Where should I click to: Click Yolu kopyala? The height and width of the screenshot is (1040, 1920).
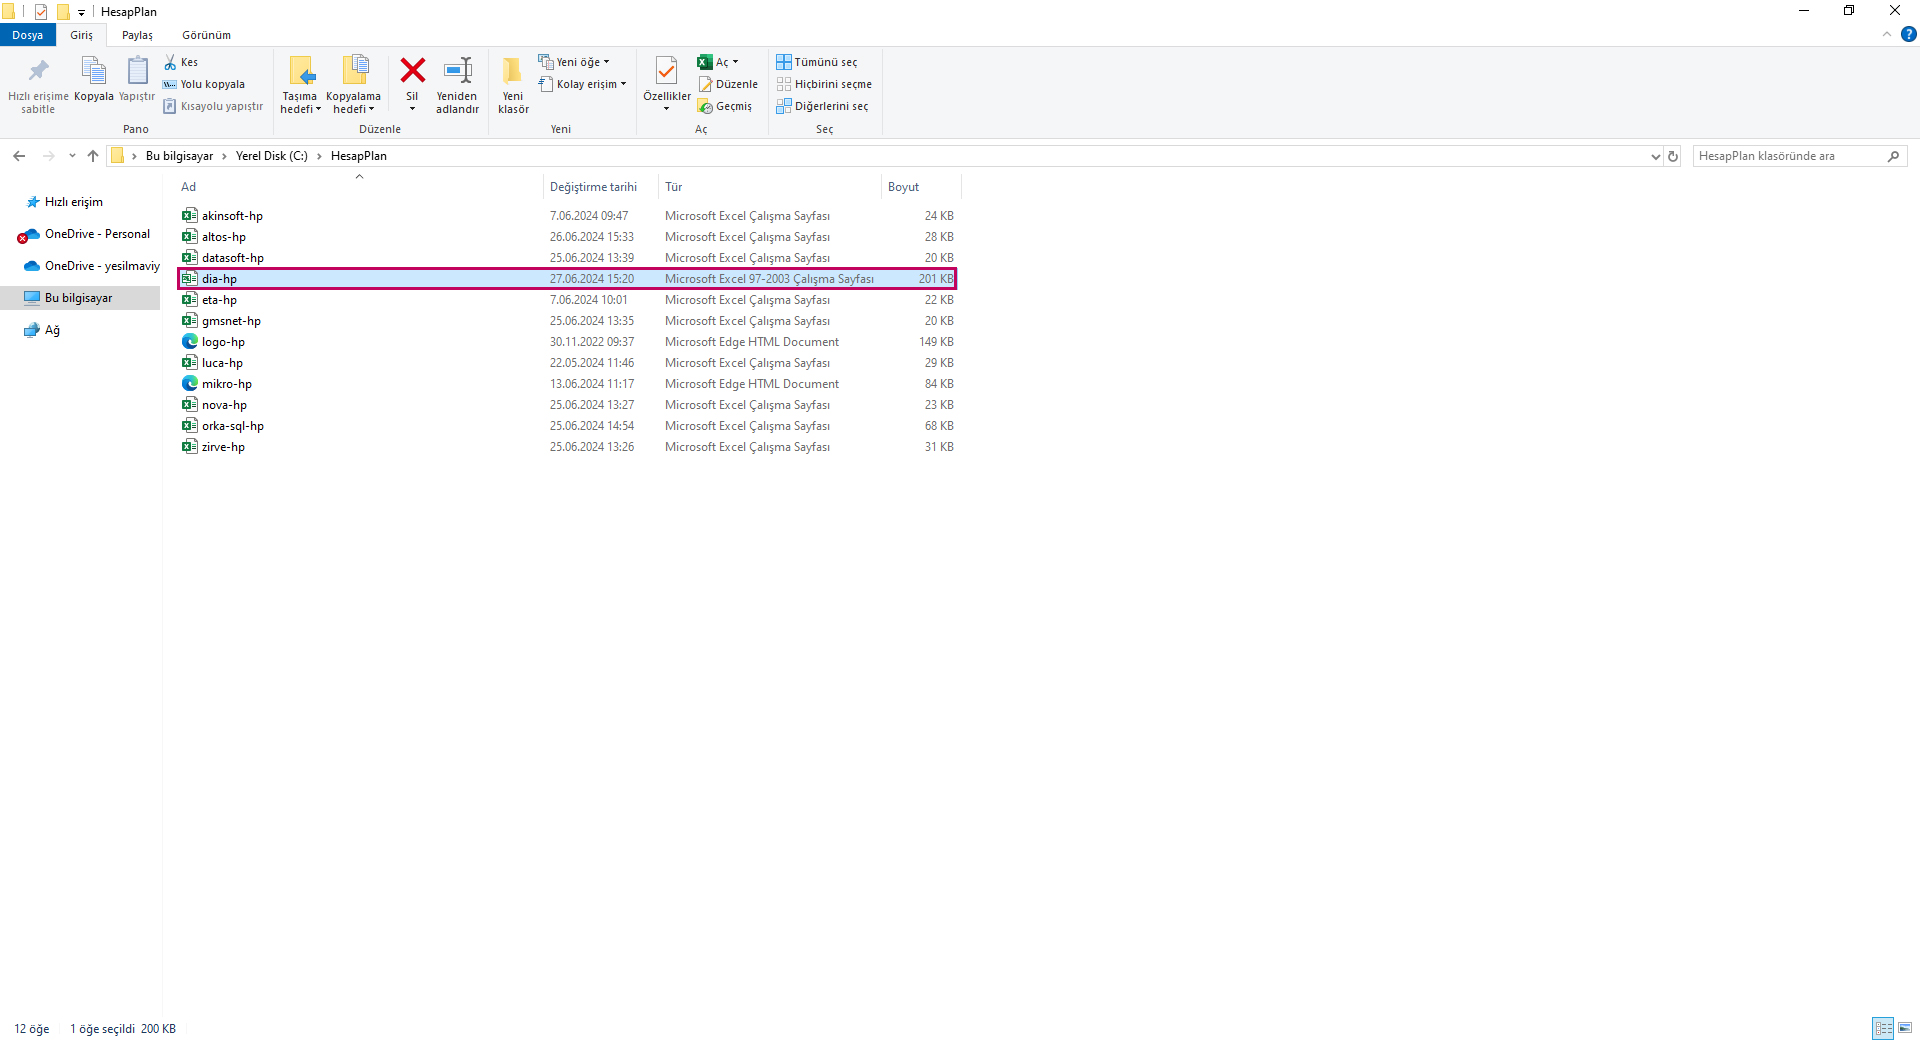pos(204,84)
